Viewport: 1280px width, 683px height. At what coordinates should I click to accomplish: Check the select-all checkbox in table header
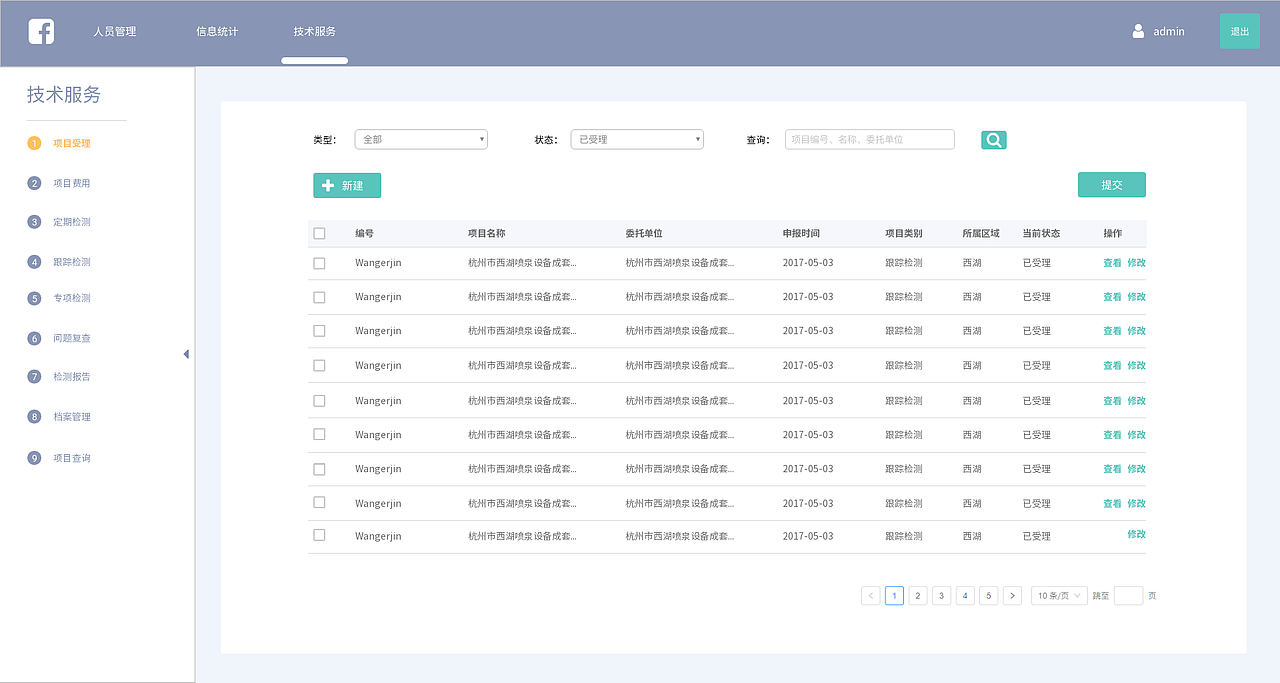pos(319,232)
